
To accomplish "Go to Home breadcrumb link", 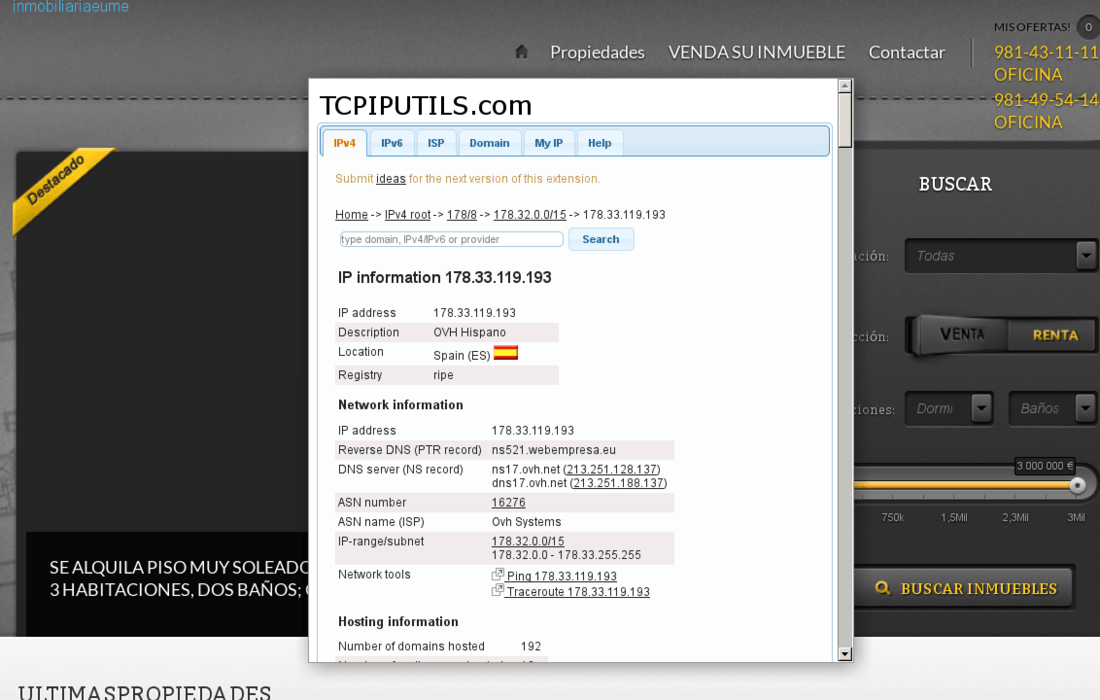I will pyautogui.click(x=351, y=215).
